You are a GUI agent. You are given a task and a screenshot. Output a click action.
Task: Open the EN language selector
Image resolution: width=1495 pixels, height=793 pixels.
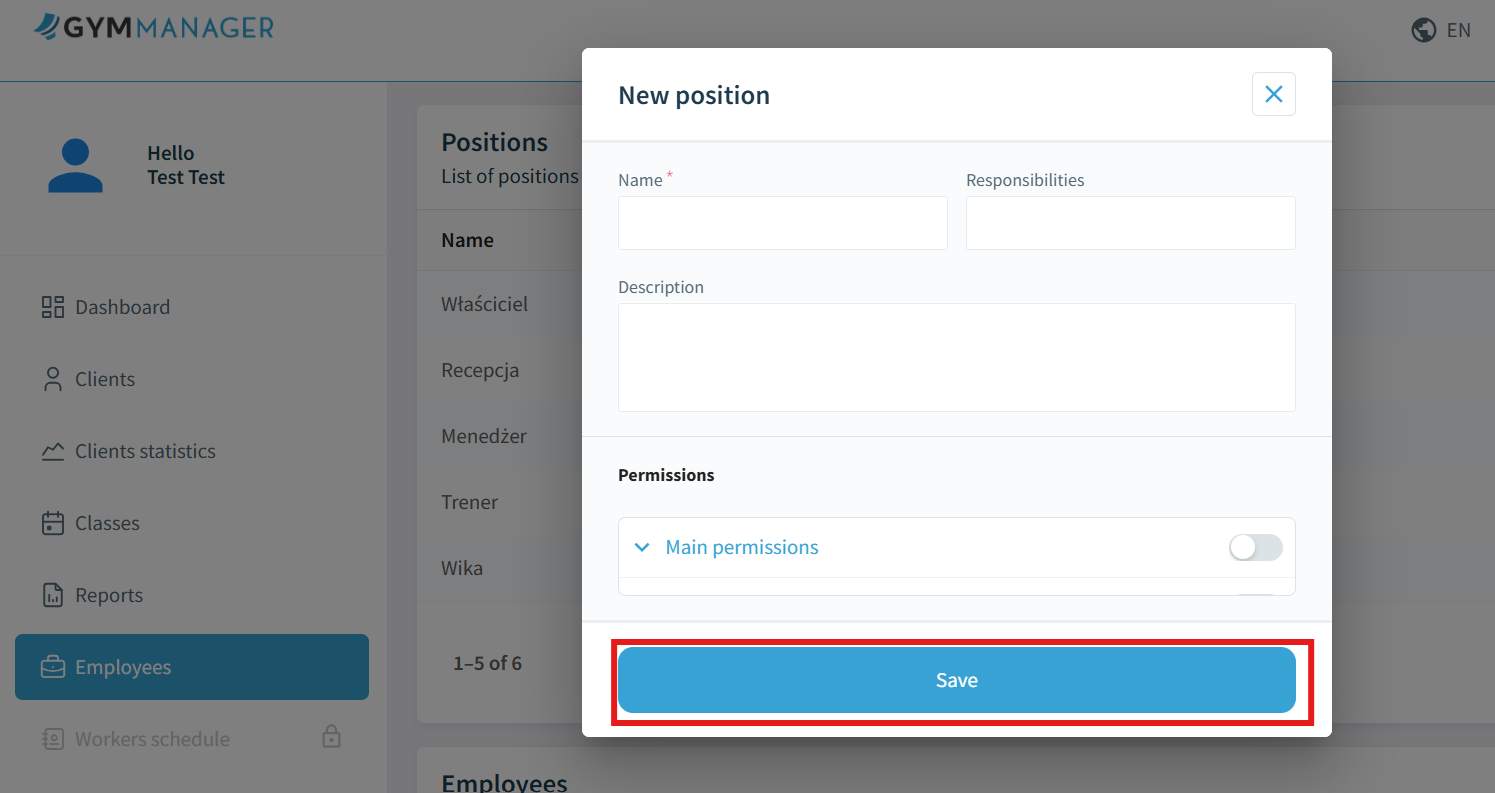click(x=1458, y=30)
